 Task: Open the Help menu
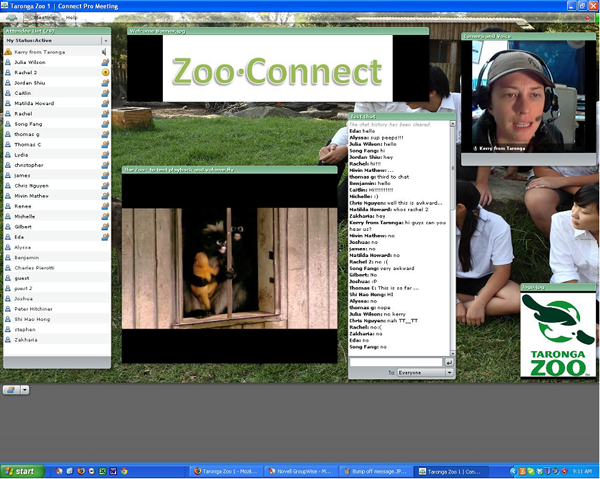click(x=72, y=18)
